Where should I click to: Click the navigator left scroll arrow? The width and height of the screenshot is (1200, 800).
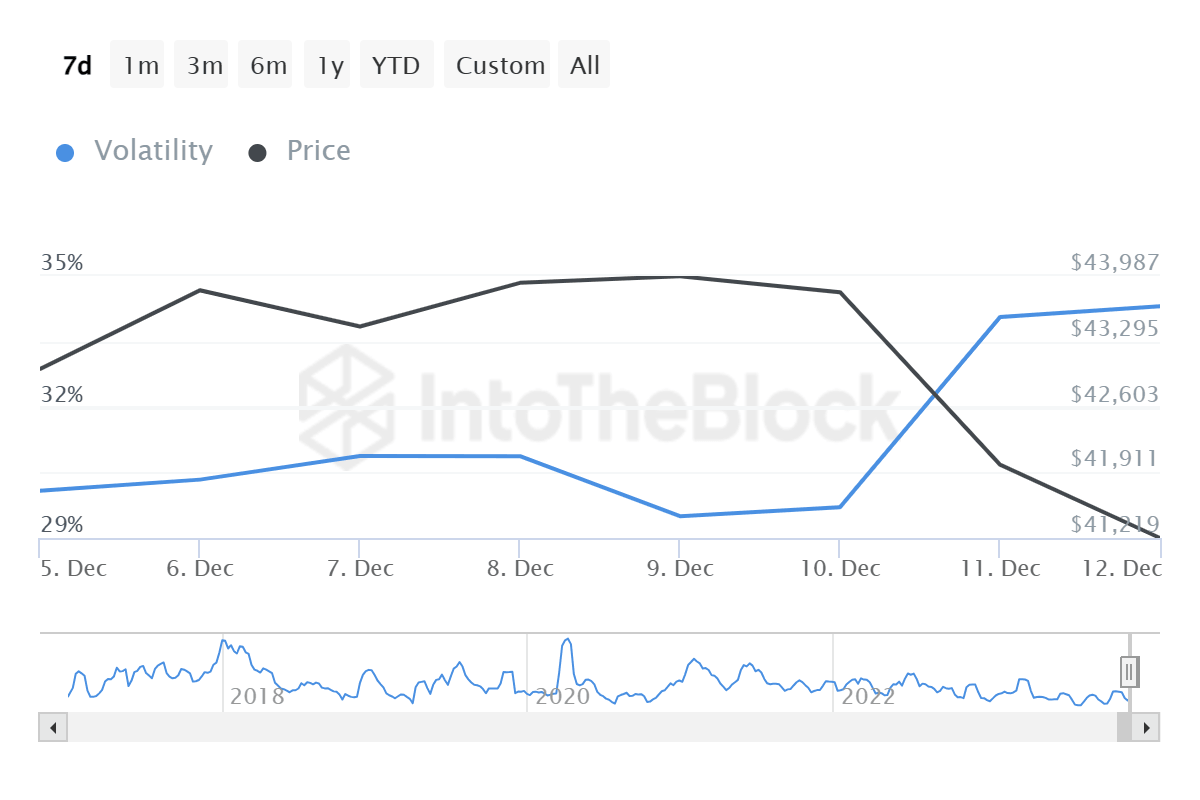(53, 727)
